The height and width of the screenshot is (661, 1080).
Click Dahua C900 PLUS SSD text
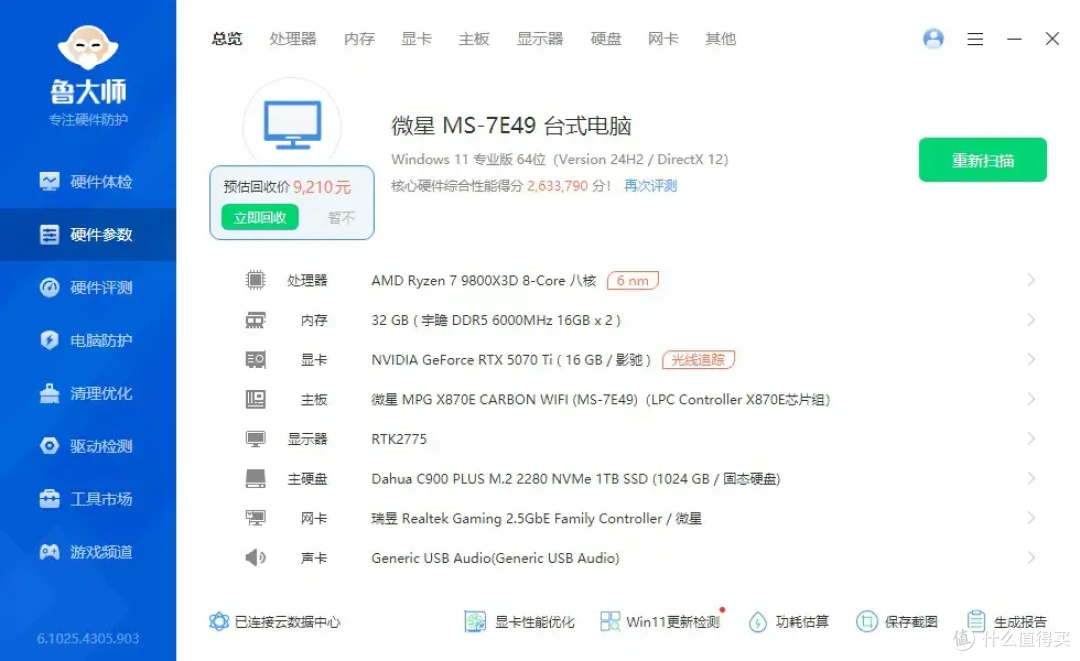point(576,479)
